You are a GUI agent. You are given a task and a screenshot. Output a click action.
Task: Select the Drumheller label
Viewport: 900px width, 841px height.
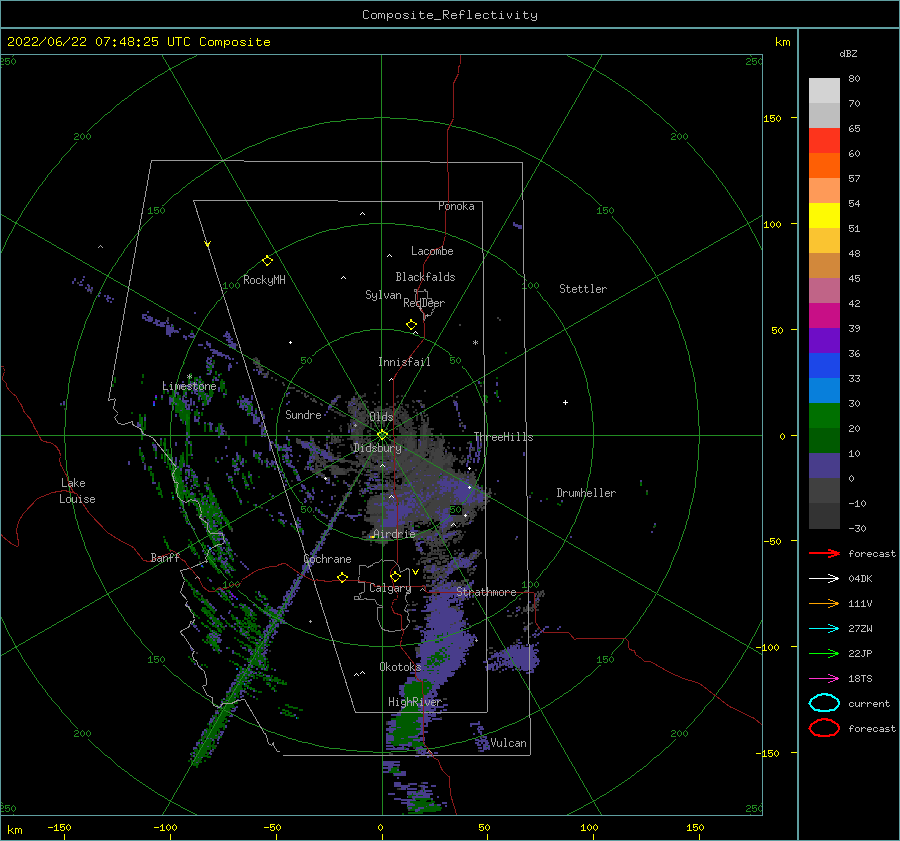pos(586,493)
